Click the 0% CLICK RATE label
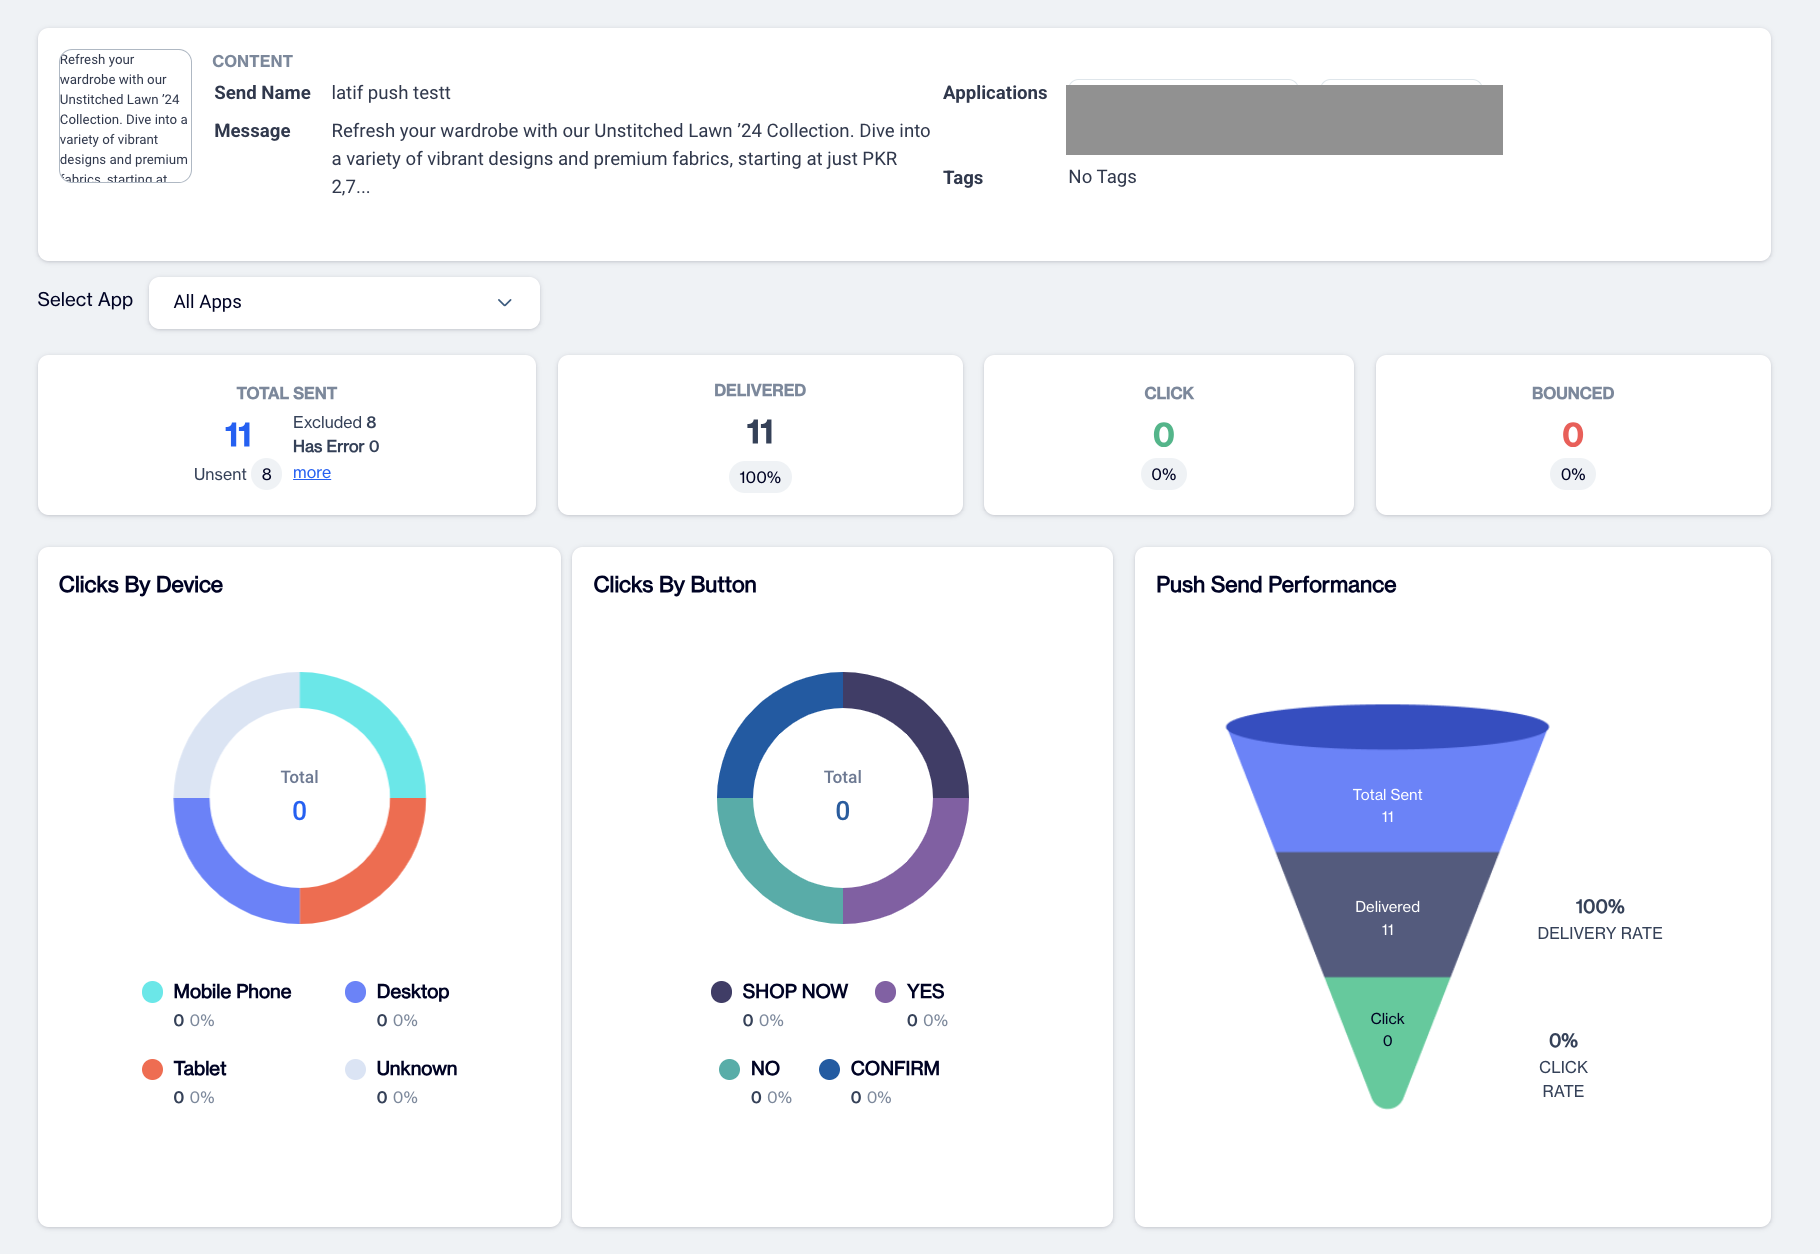 [x=1563, y=1065]
